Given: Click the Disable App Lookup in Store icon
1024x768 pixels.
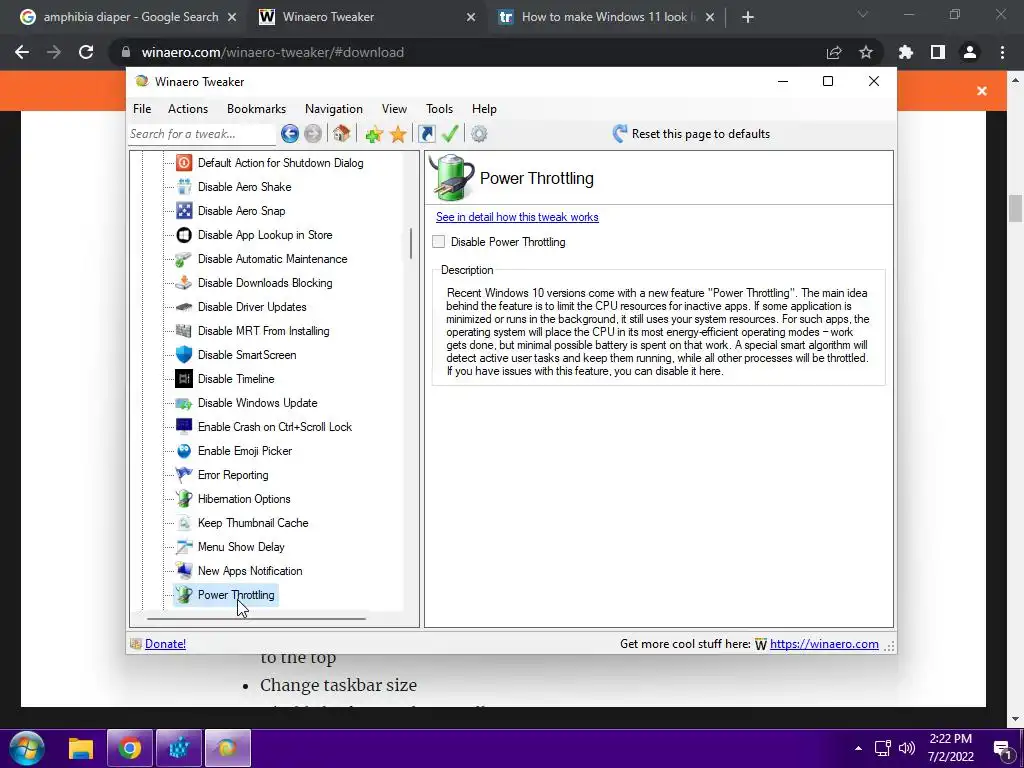Looking at the screenshot, I should click(184, 235).
